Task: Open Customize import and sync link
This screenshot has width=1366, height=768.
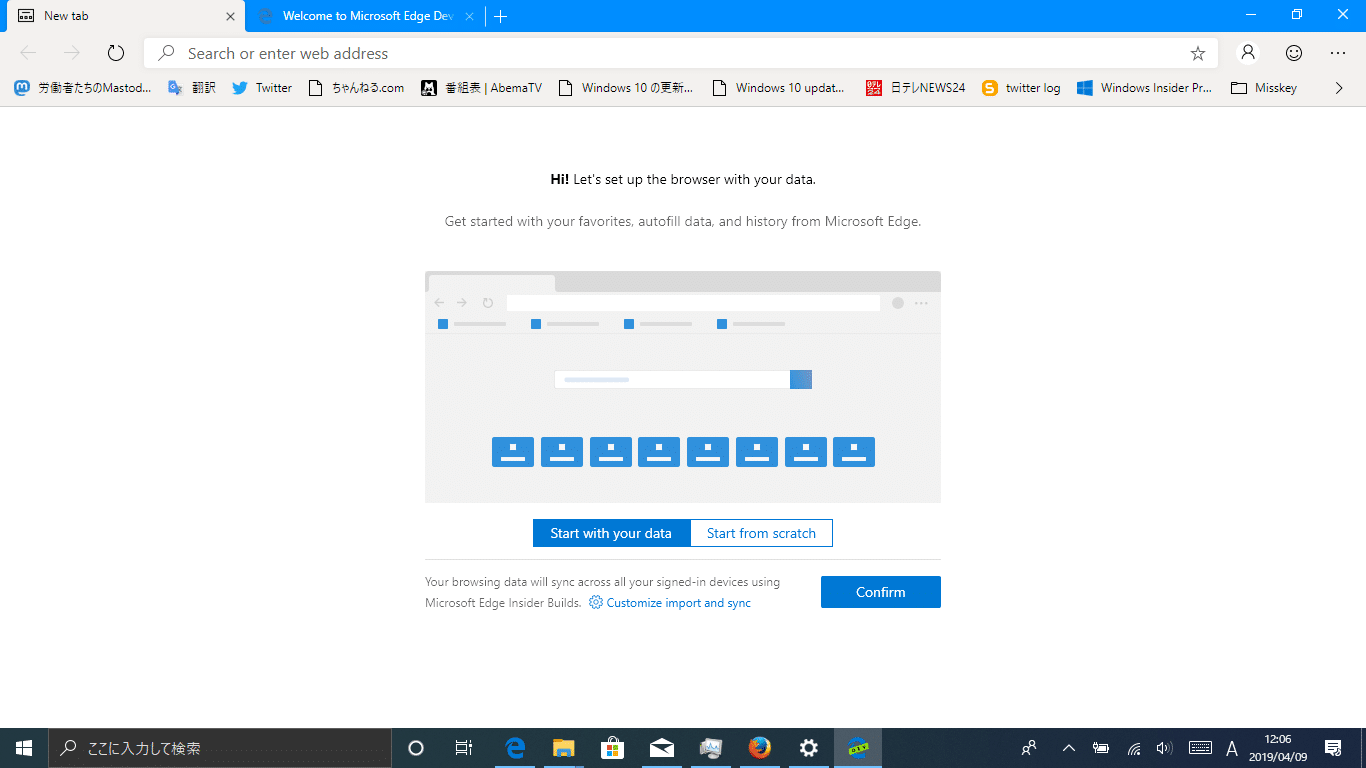Action: click(x=670, y=603)
